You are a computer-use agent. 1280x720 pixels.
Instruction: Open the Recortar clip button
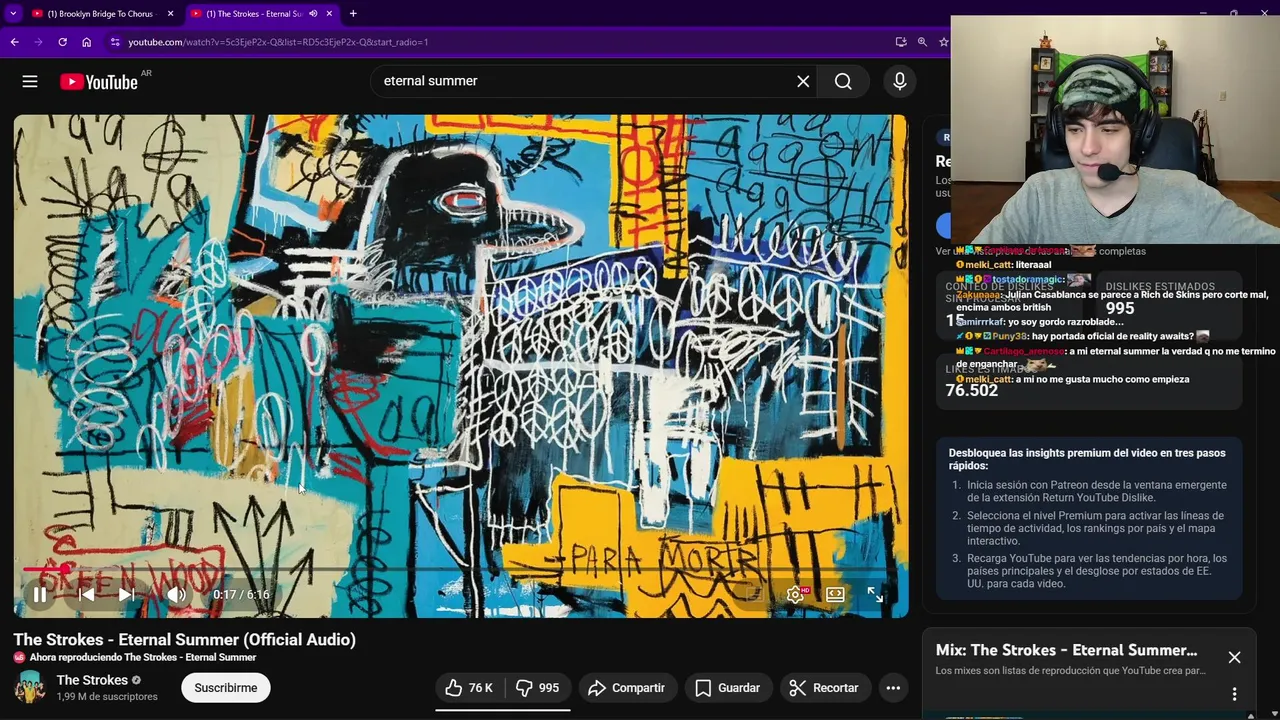click(824, 688)
